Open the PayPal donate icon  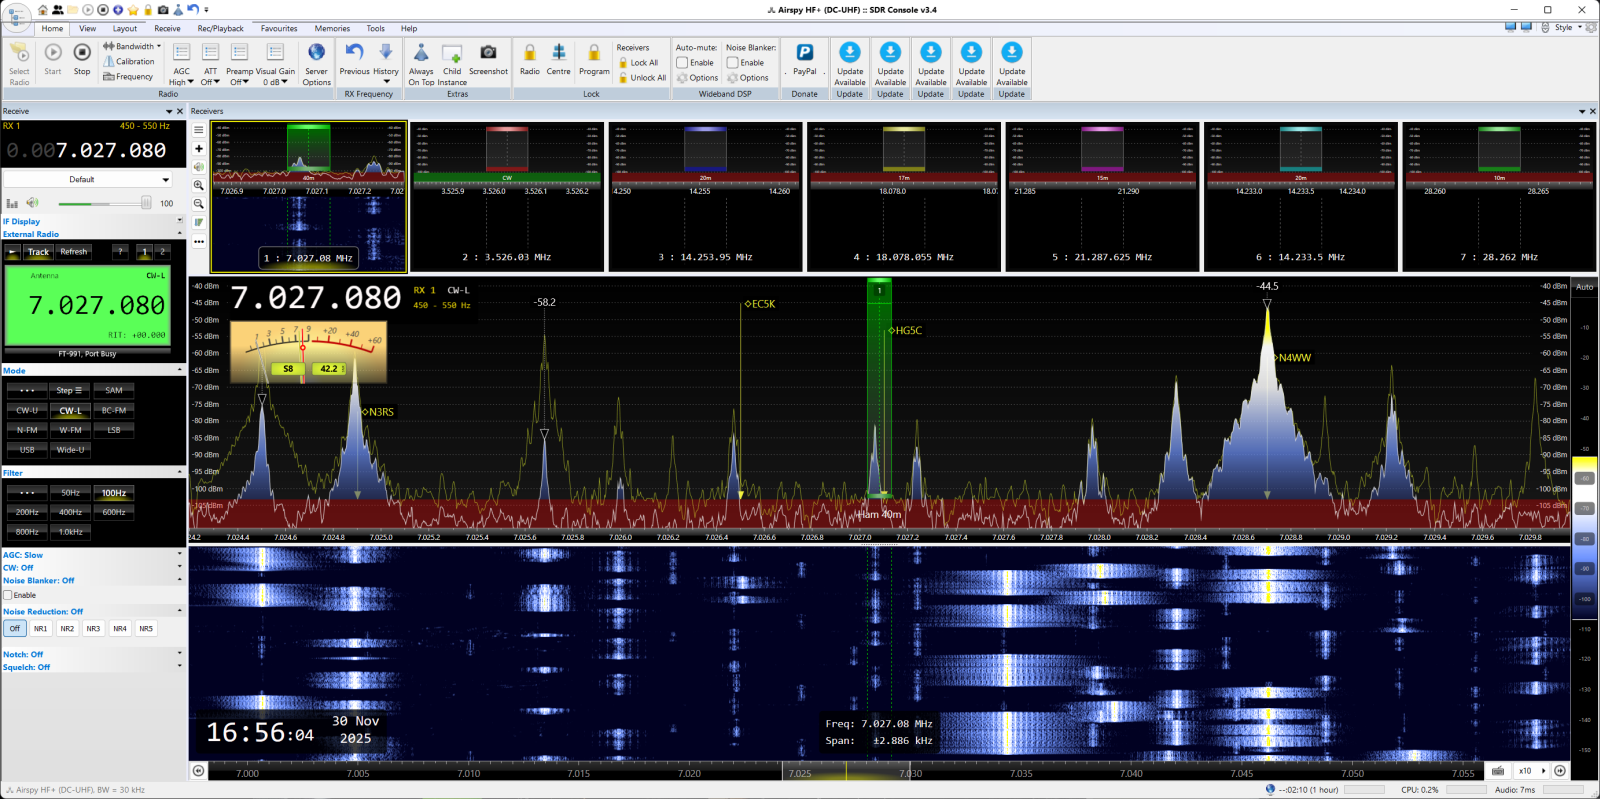[804, 53]
